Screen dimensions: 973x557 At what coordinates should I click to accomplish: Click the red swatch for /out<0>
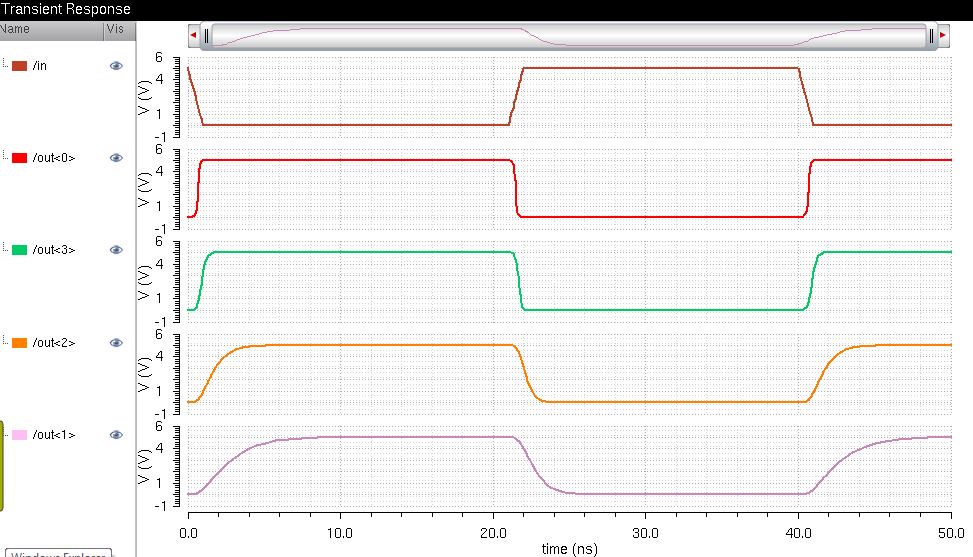19,158
